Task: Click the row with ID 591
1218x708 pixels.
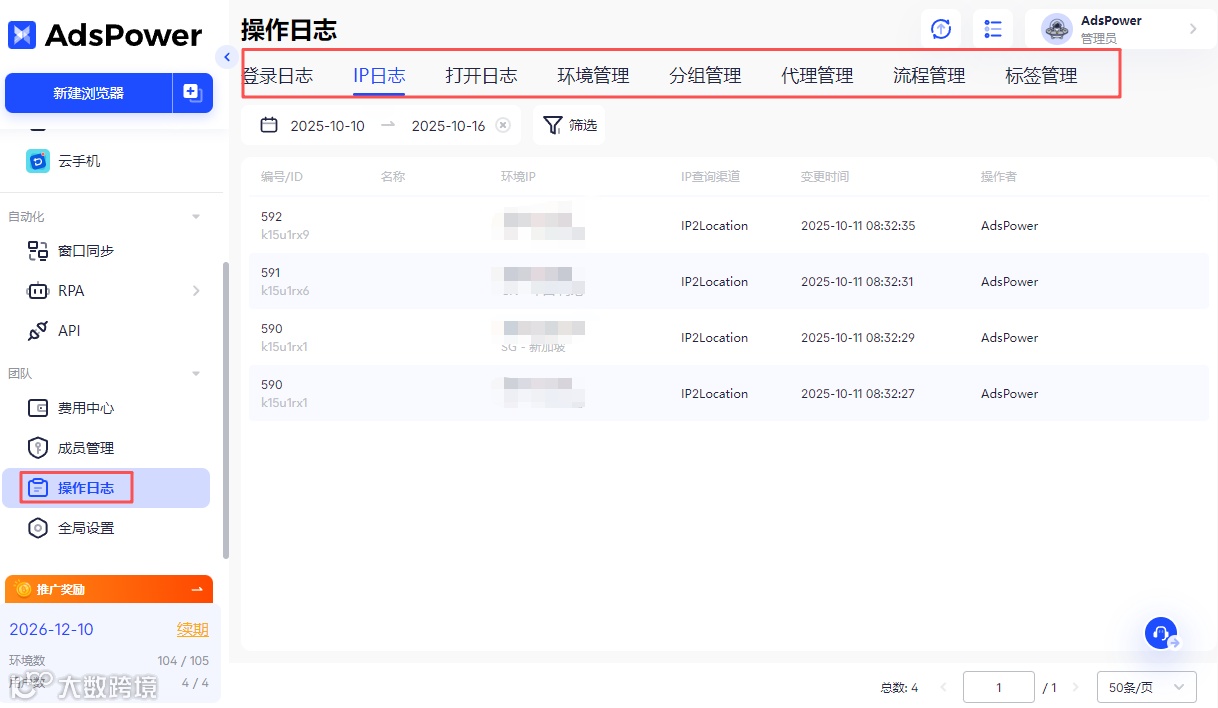Action: pos(728,281)
